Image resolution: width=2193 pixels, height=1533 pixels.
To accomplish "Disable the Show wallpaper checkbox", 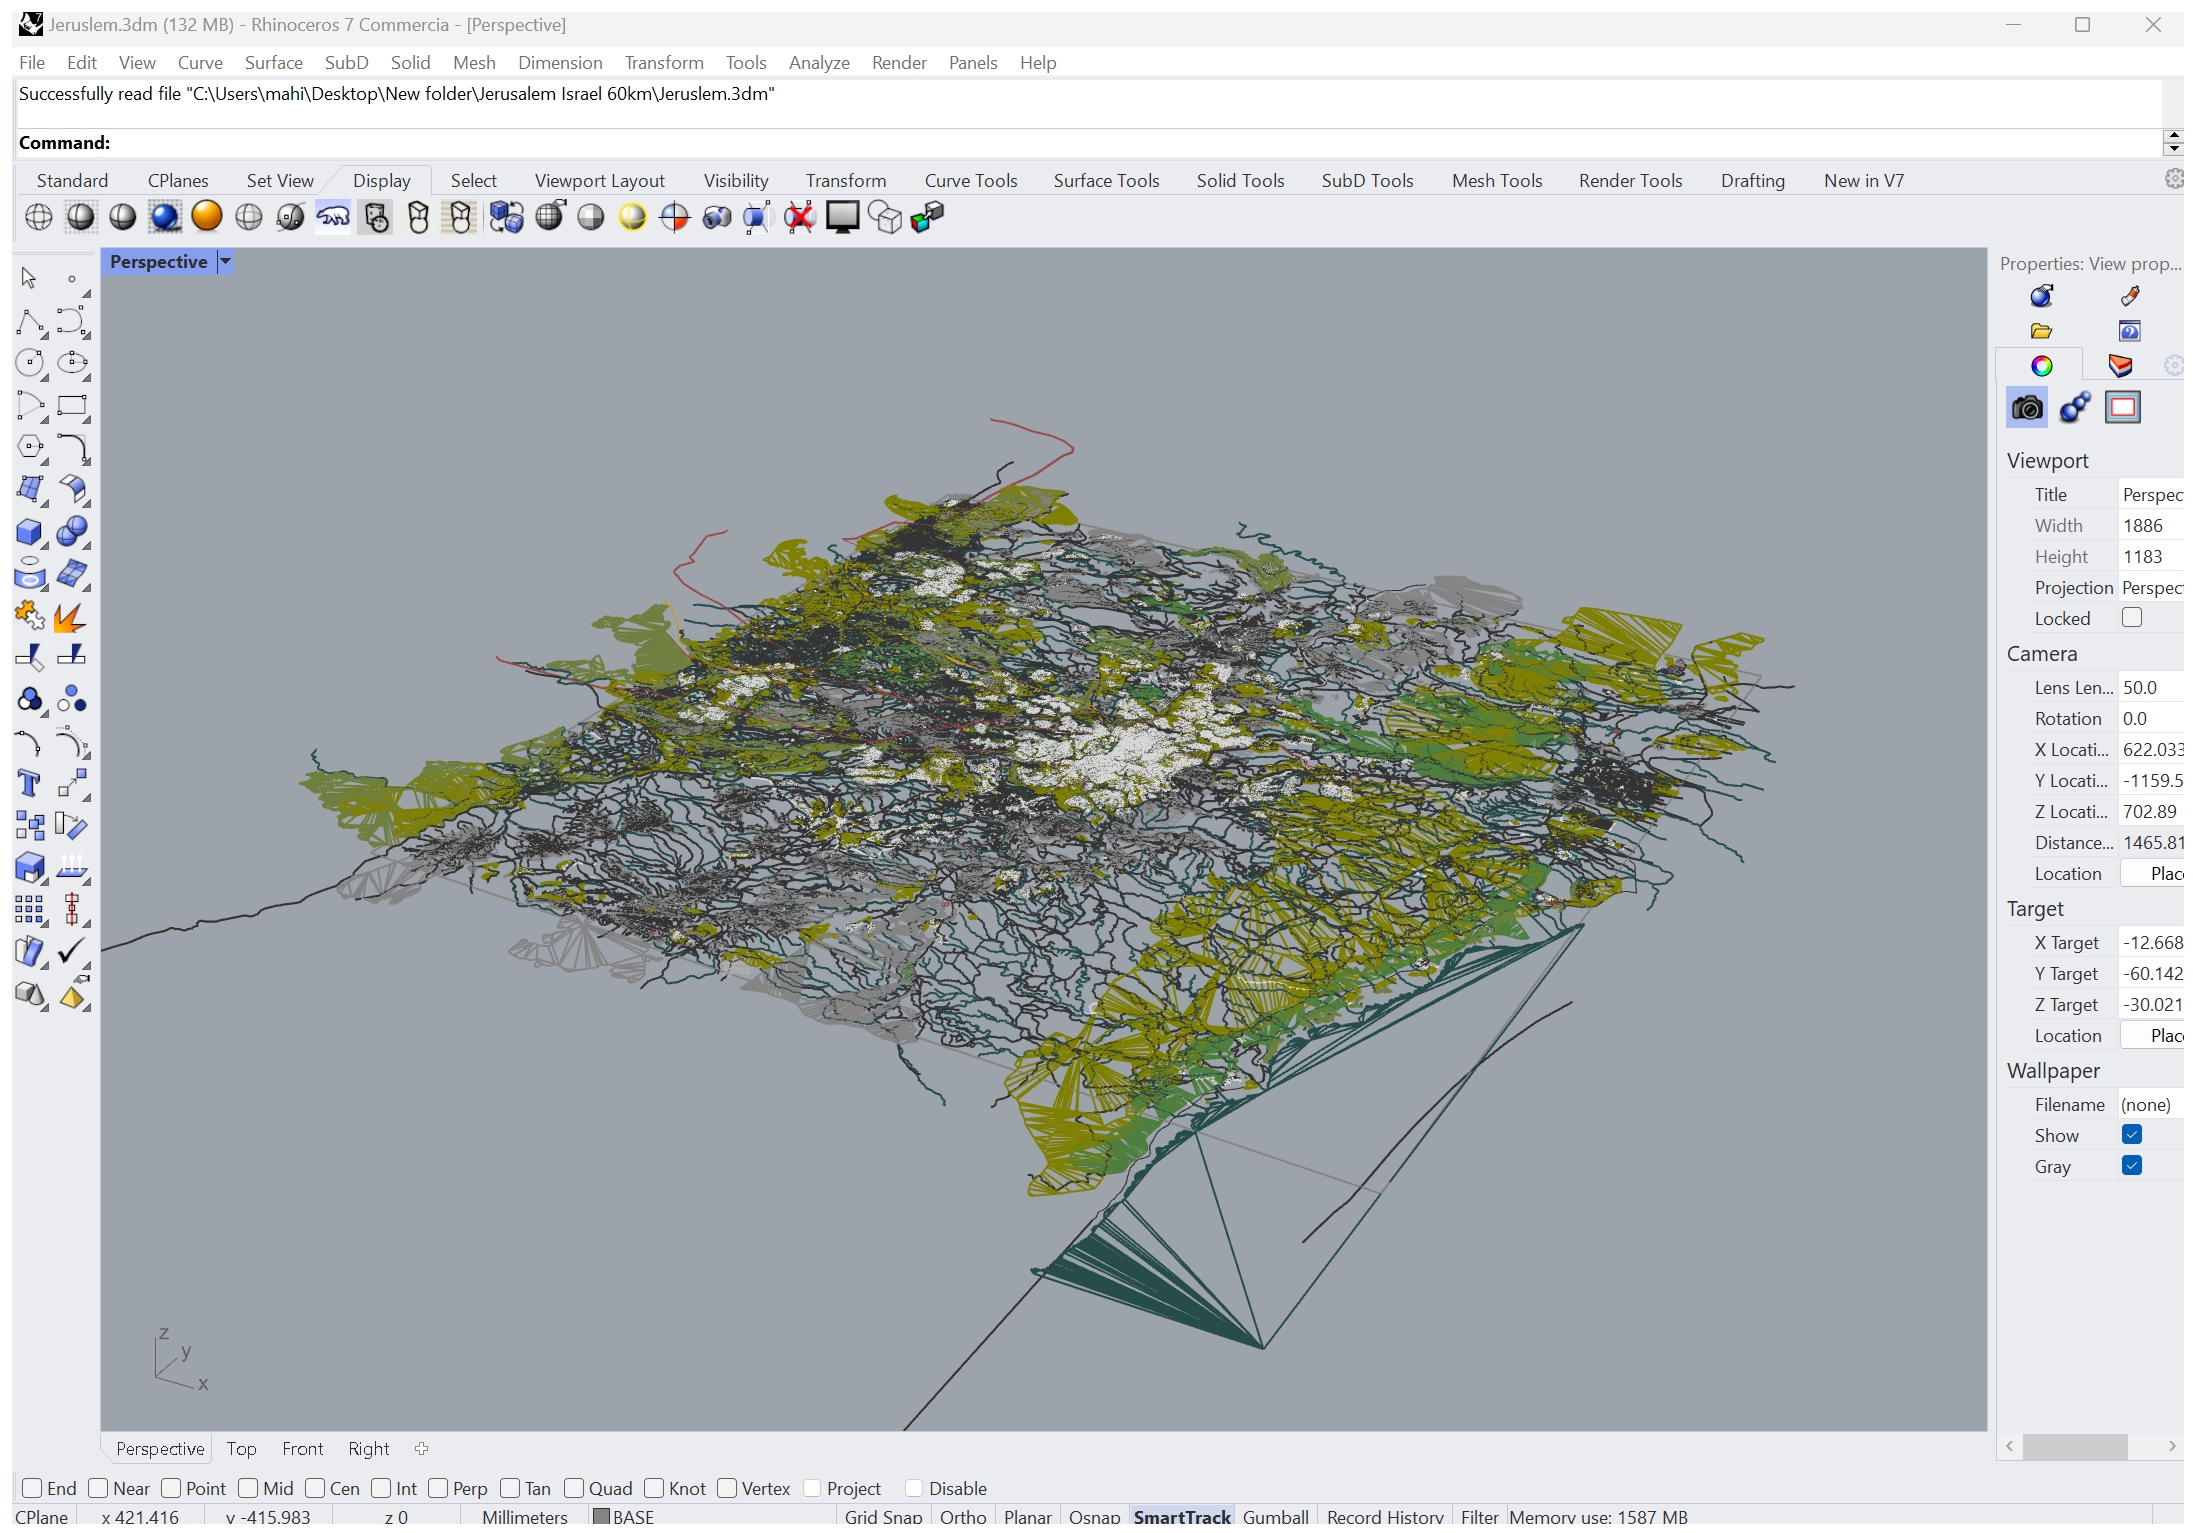I will [2132, 1134].
